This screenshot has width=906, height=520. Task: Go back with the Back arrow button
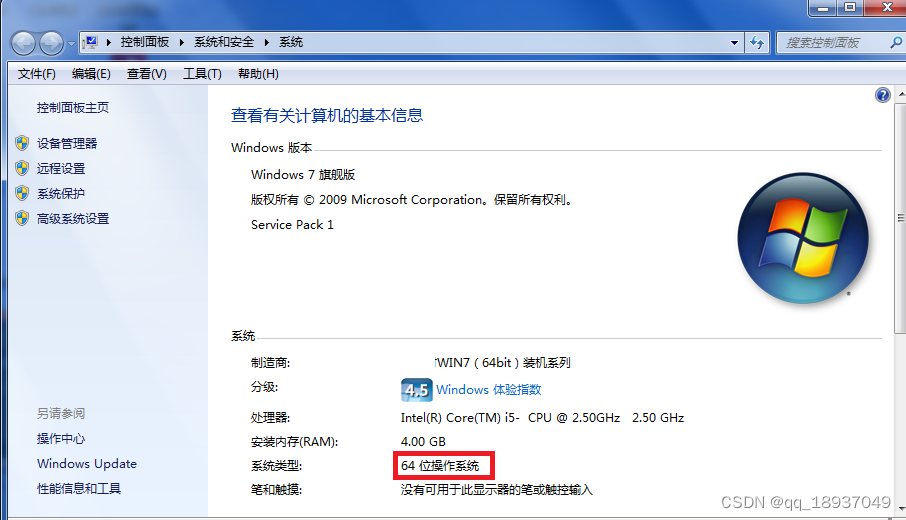coord(24,43)
